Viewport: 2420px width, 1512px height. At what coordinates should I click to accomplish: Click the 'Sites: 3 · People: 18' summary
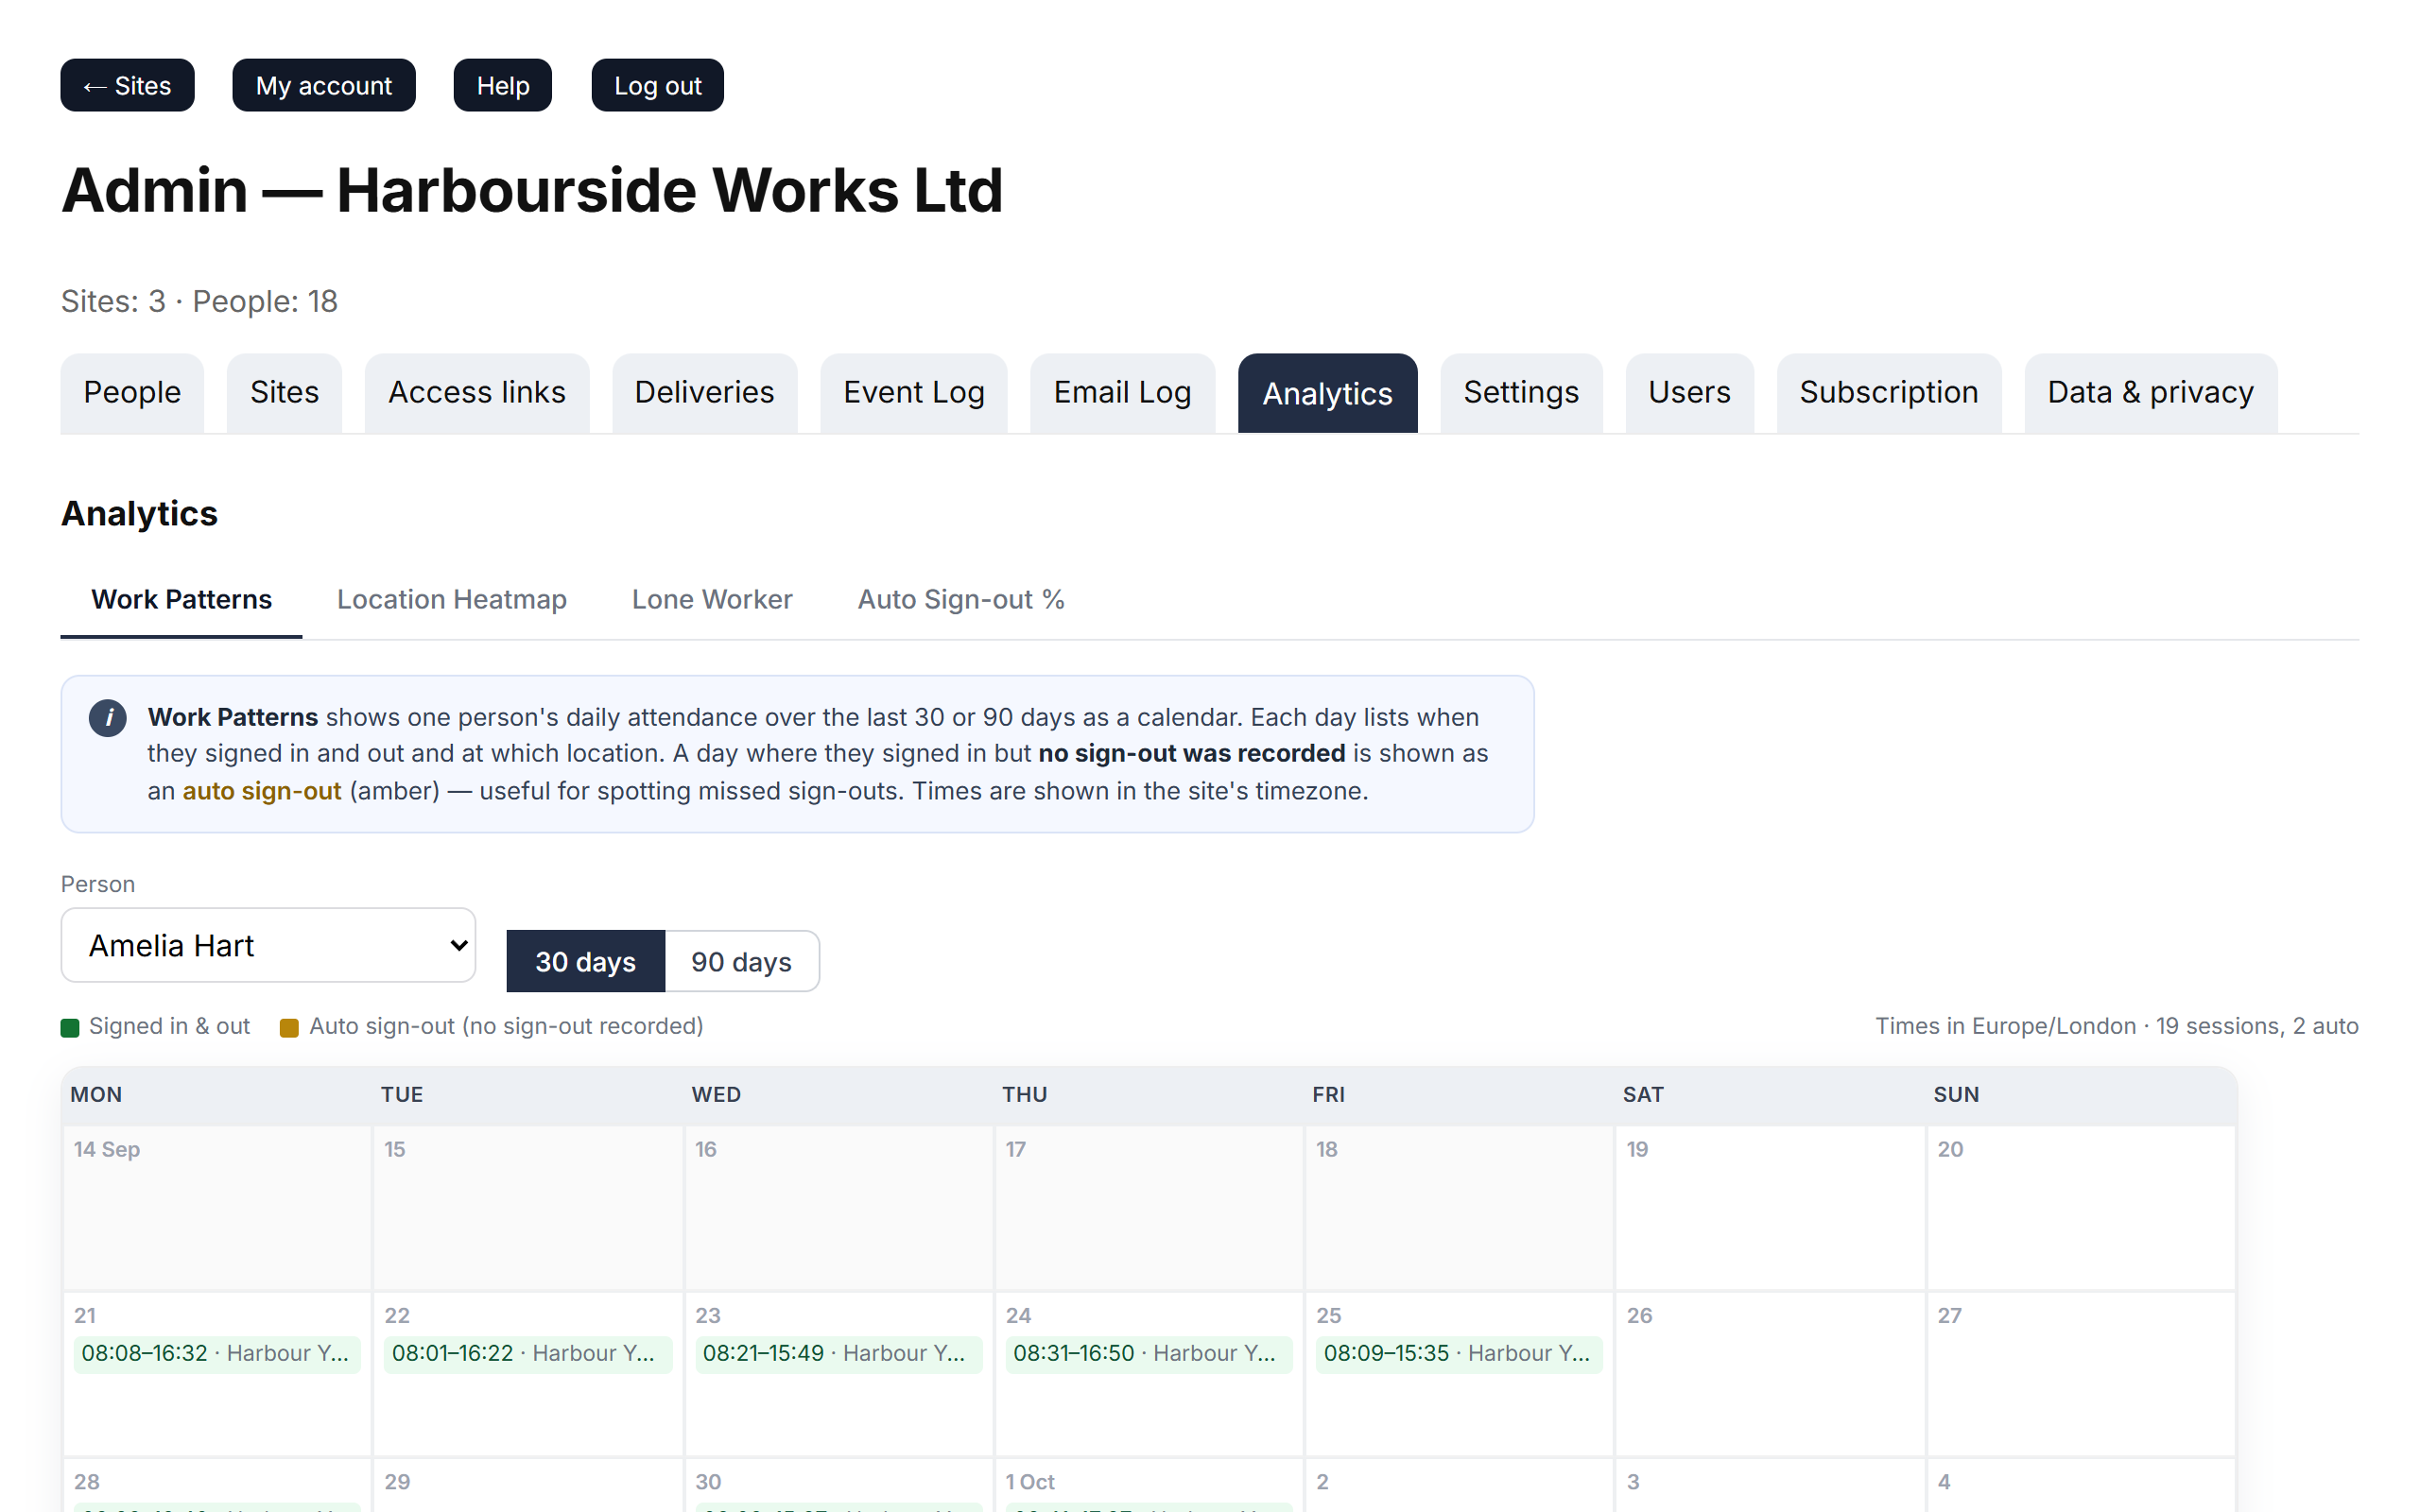[x=199, y=301]
